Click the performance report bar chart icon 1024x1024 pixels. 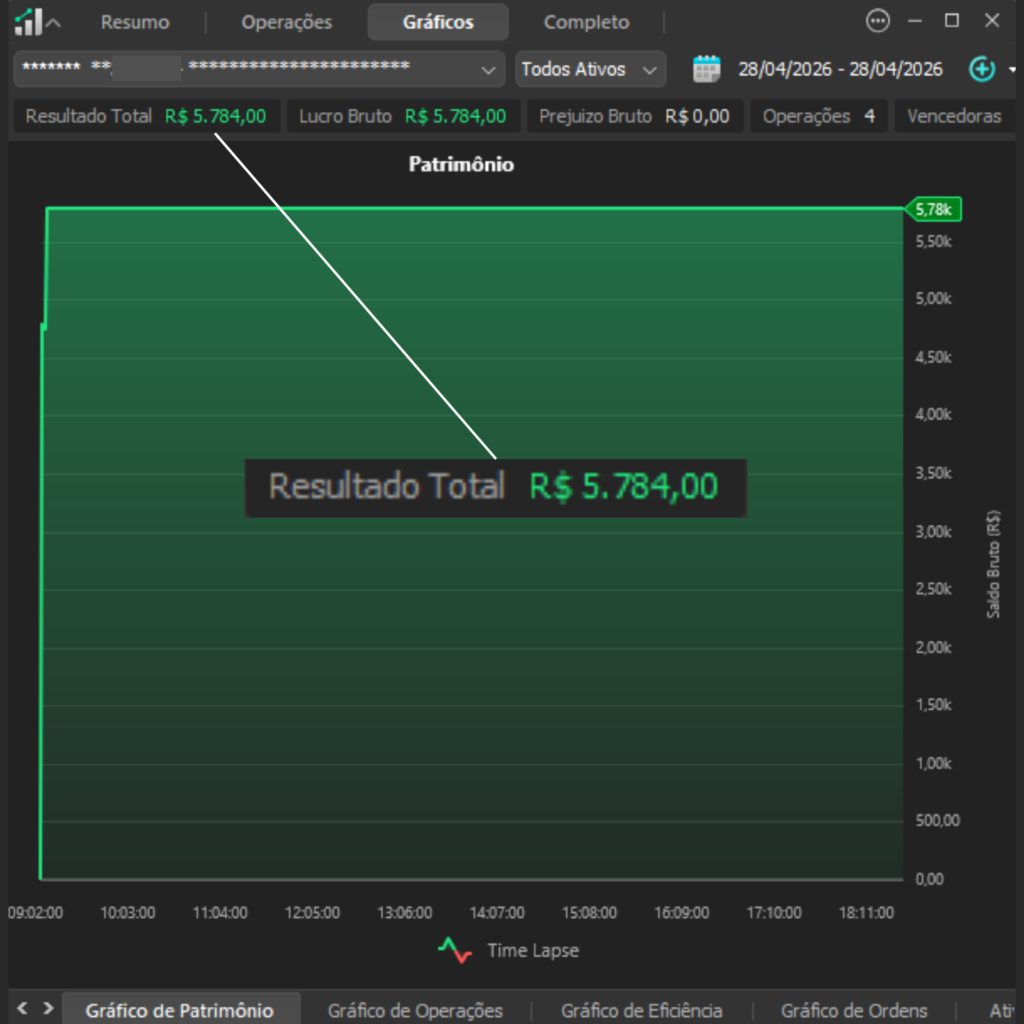pyautogui.click(x=28, y=22)
